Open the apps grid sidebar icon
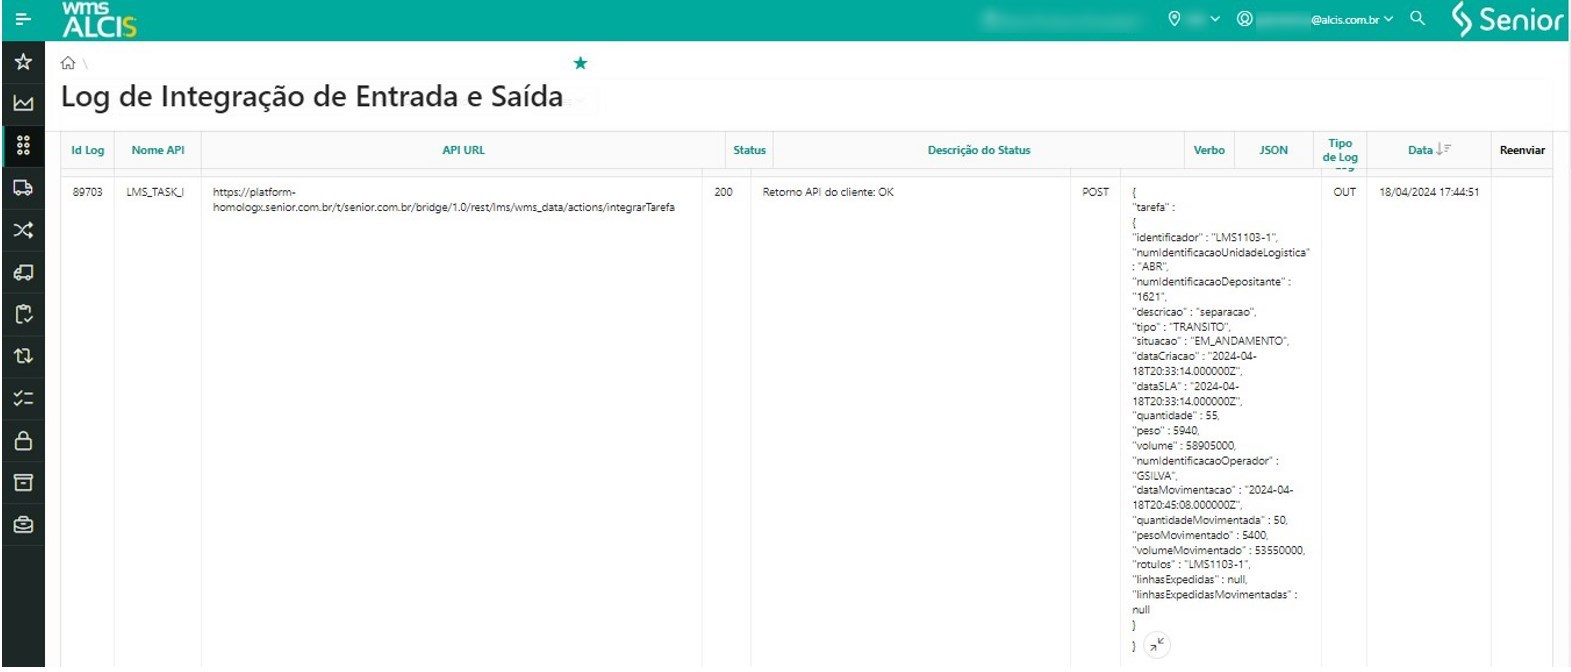This screenshot has width=1571, height=672. pyautogui.click(x=23, y=146)
